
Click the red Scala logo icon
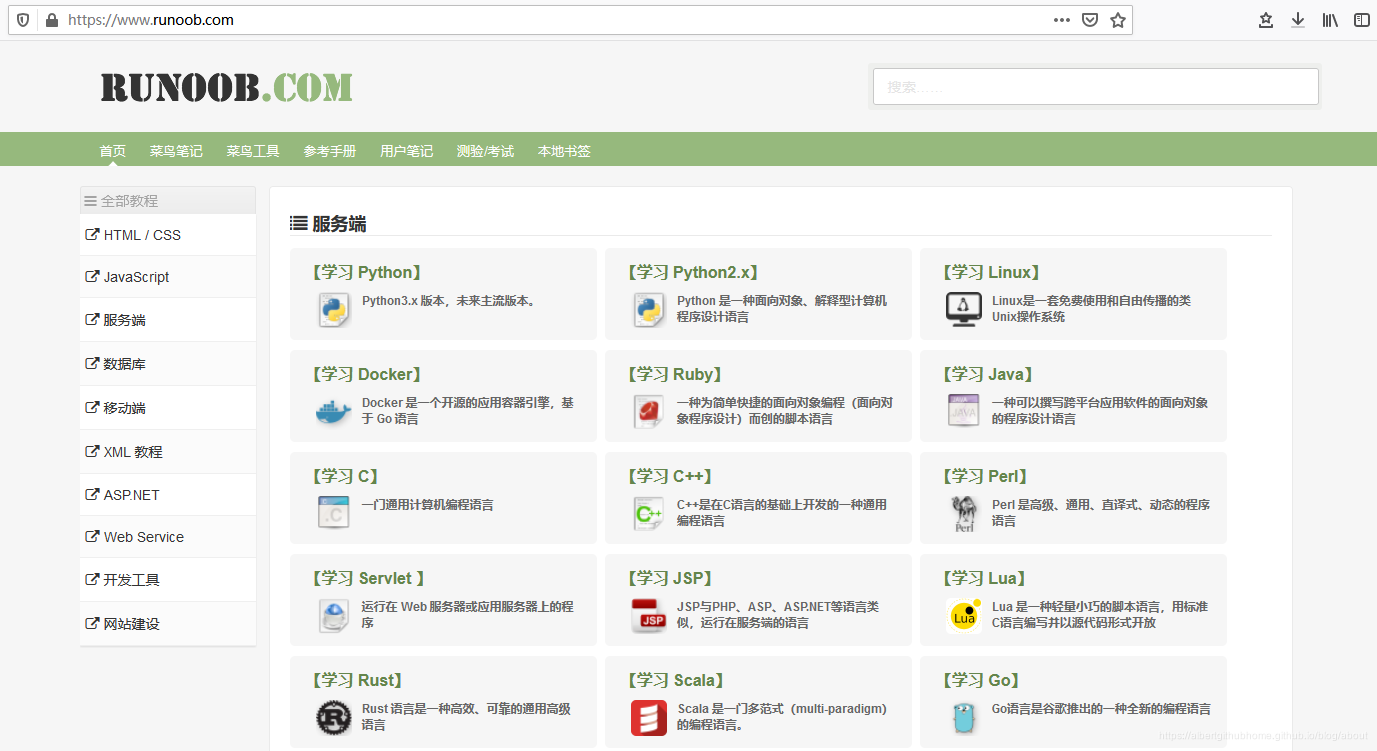[x=649, y=717]
